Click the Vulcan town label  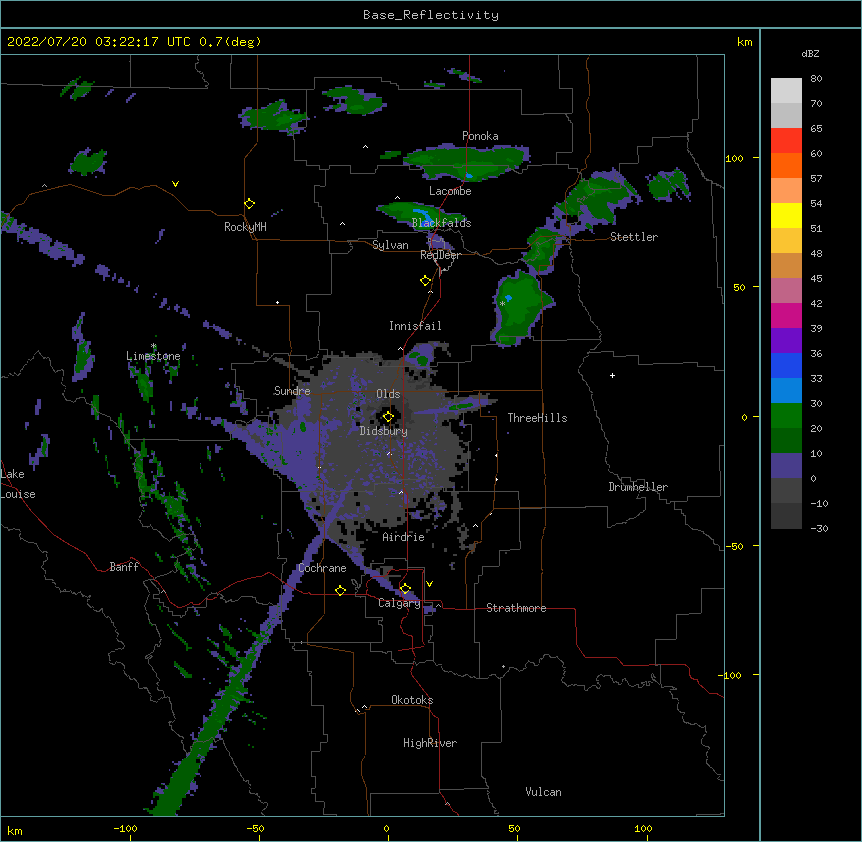[543, 792]
